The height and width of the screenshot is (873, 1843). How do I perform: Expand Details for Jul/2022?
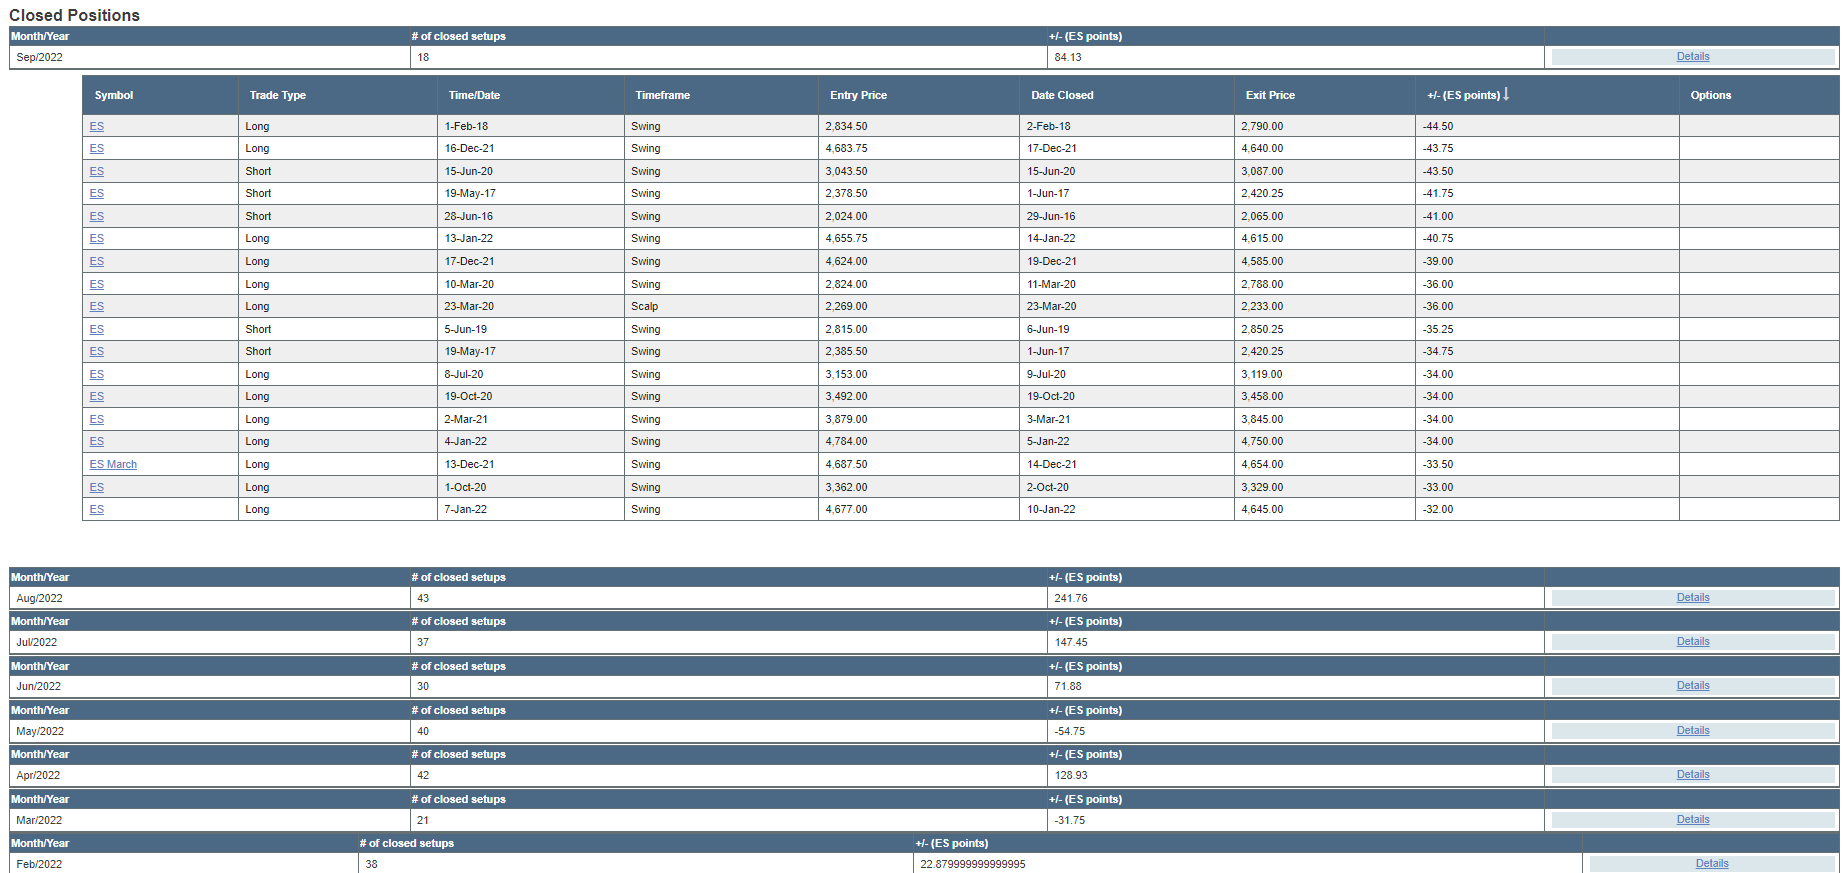pos(1692,642)
